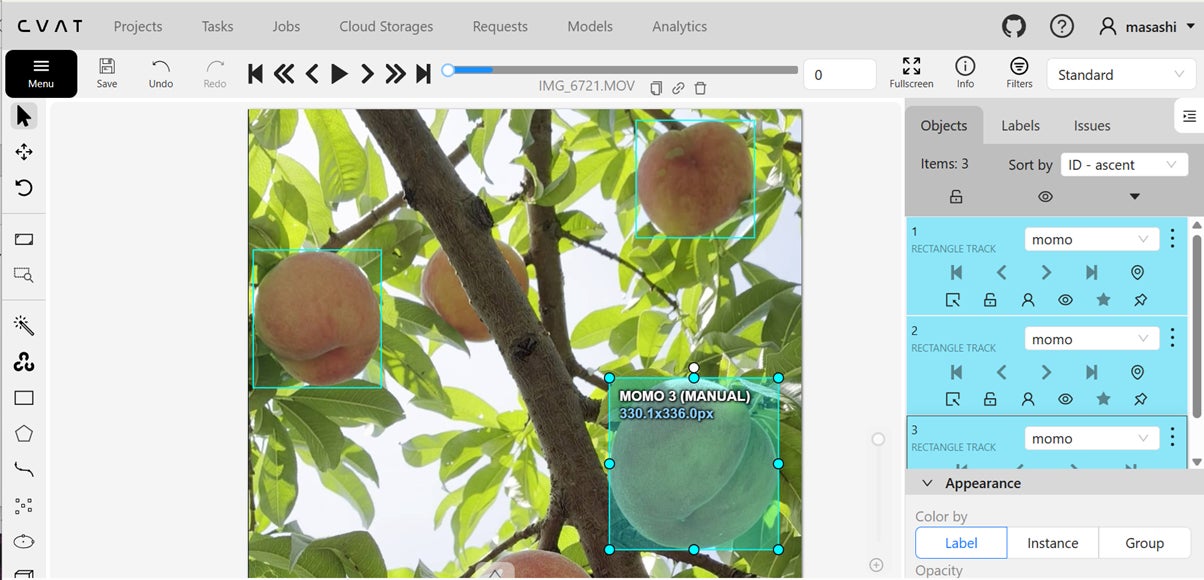This screenshot has height=580, width=1204.
Task: Click the fit image tool
Action: (24, 240)
